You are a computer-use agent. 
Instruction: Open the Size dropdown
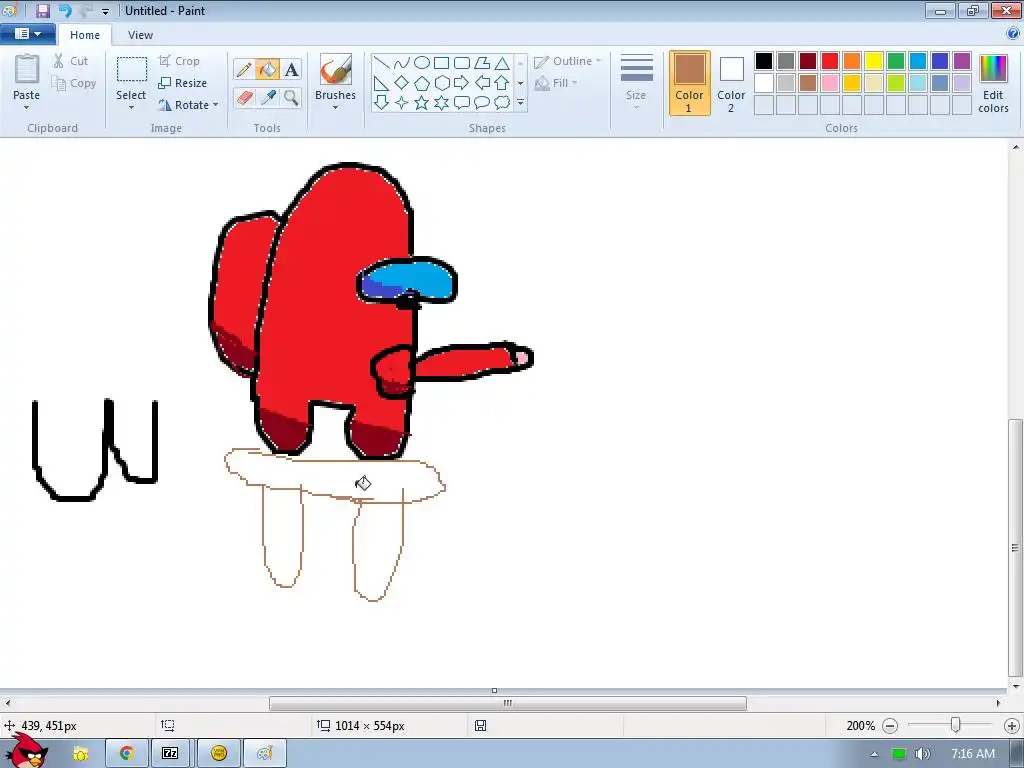(x=636, y=81)
